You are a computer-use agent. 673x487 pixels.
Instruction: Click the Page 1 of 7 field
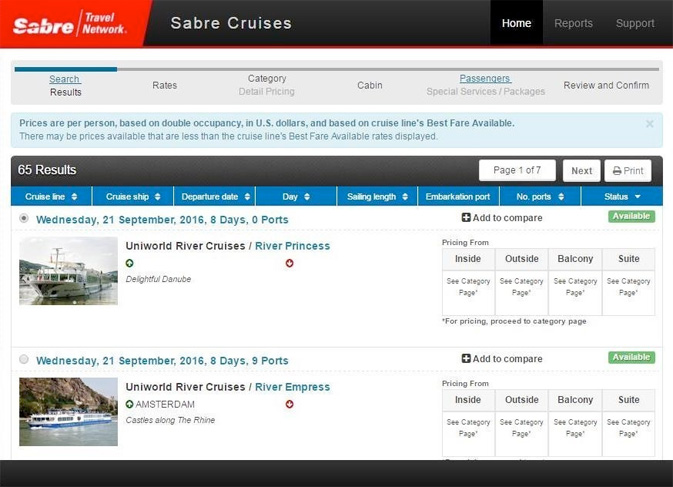tap(517, 170)
